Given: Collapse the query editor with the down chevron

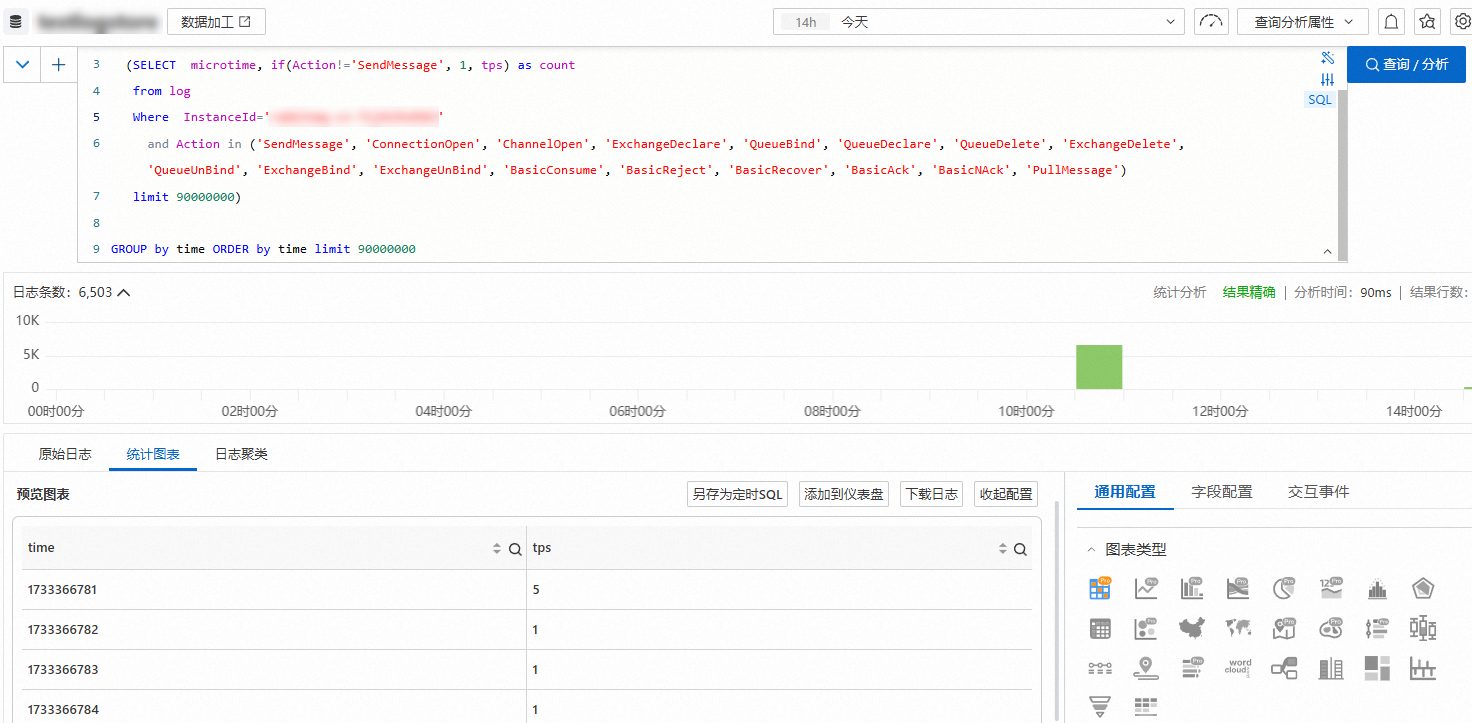Looking at the screenshot, I should coord(23,65).
